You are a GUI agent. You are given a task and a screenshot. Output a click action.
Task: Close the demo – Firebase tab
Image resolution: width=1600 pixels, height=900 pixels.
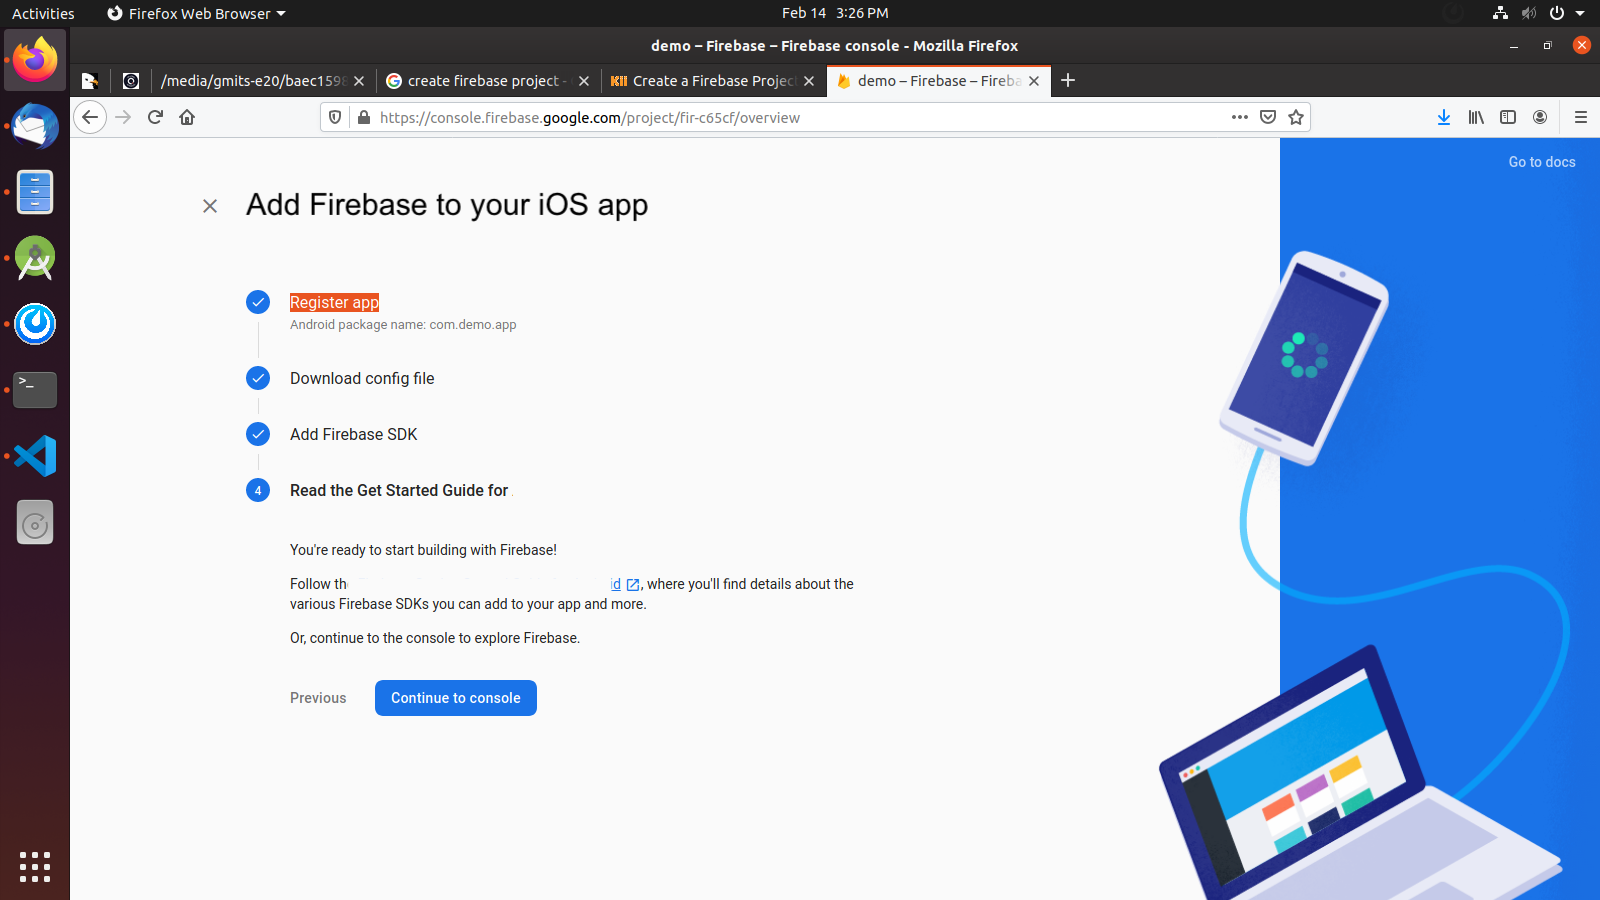(x=1034, y=81)
